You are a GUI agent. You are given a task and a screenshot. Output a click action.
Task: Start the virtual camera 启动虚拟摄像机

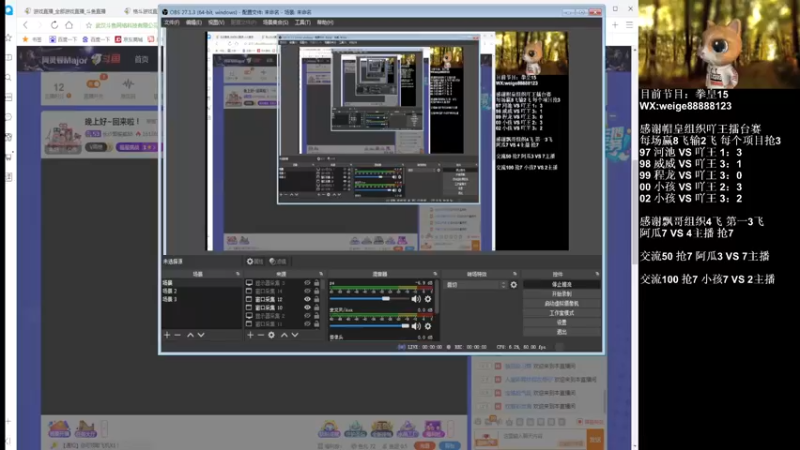562,304
